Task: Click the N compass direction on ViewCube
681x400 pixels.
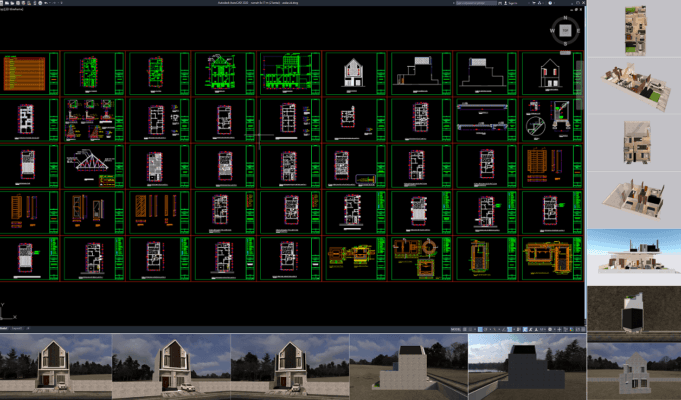Action: (x=565, y=18)
